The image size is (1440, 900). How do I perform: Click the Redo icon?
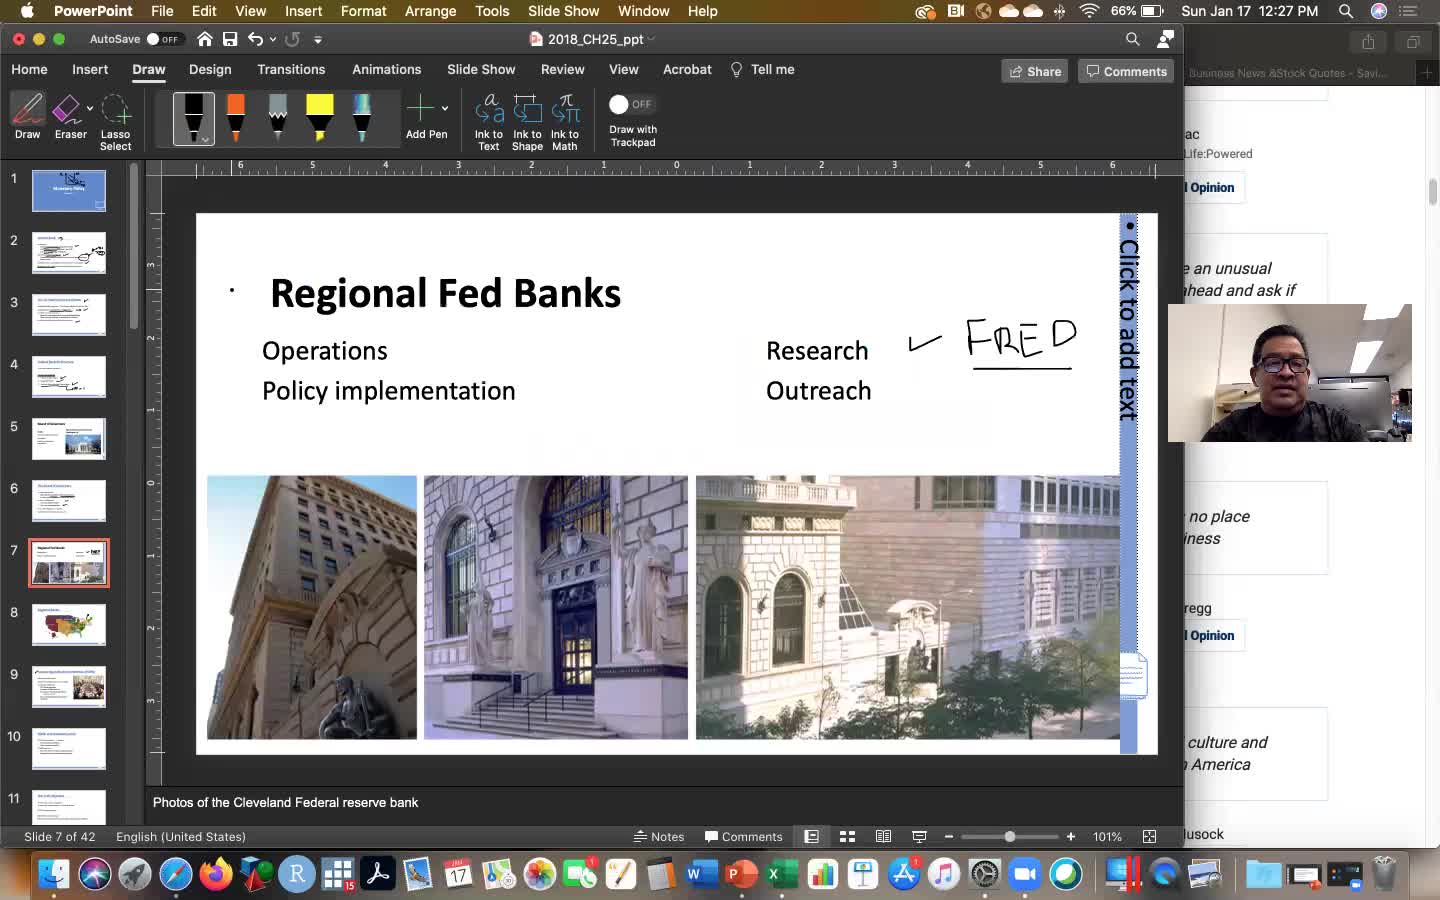(292, 39)
